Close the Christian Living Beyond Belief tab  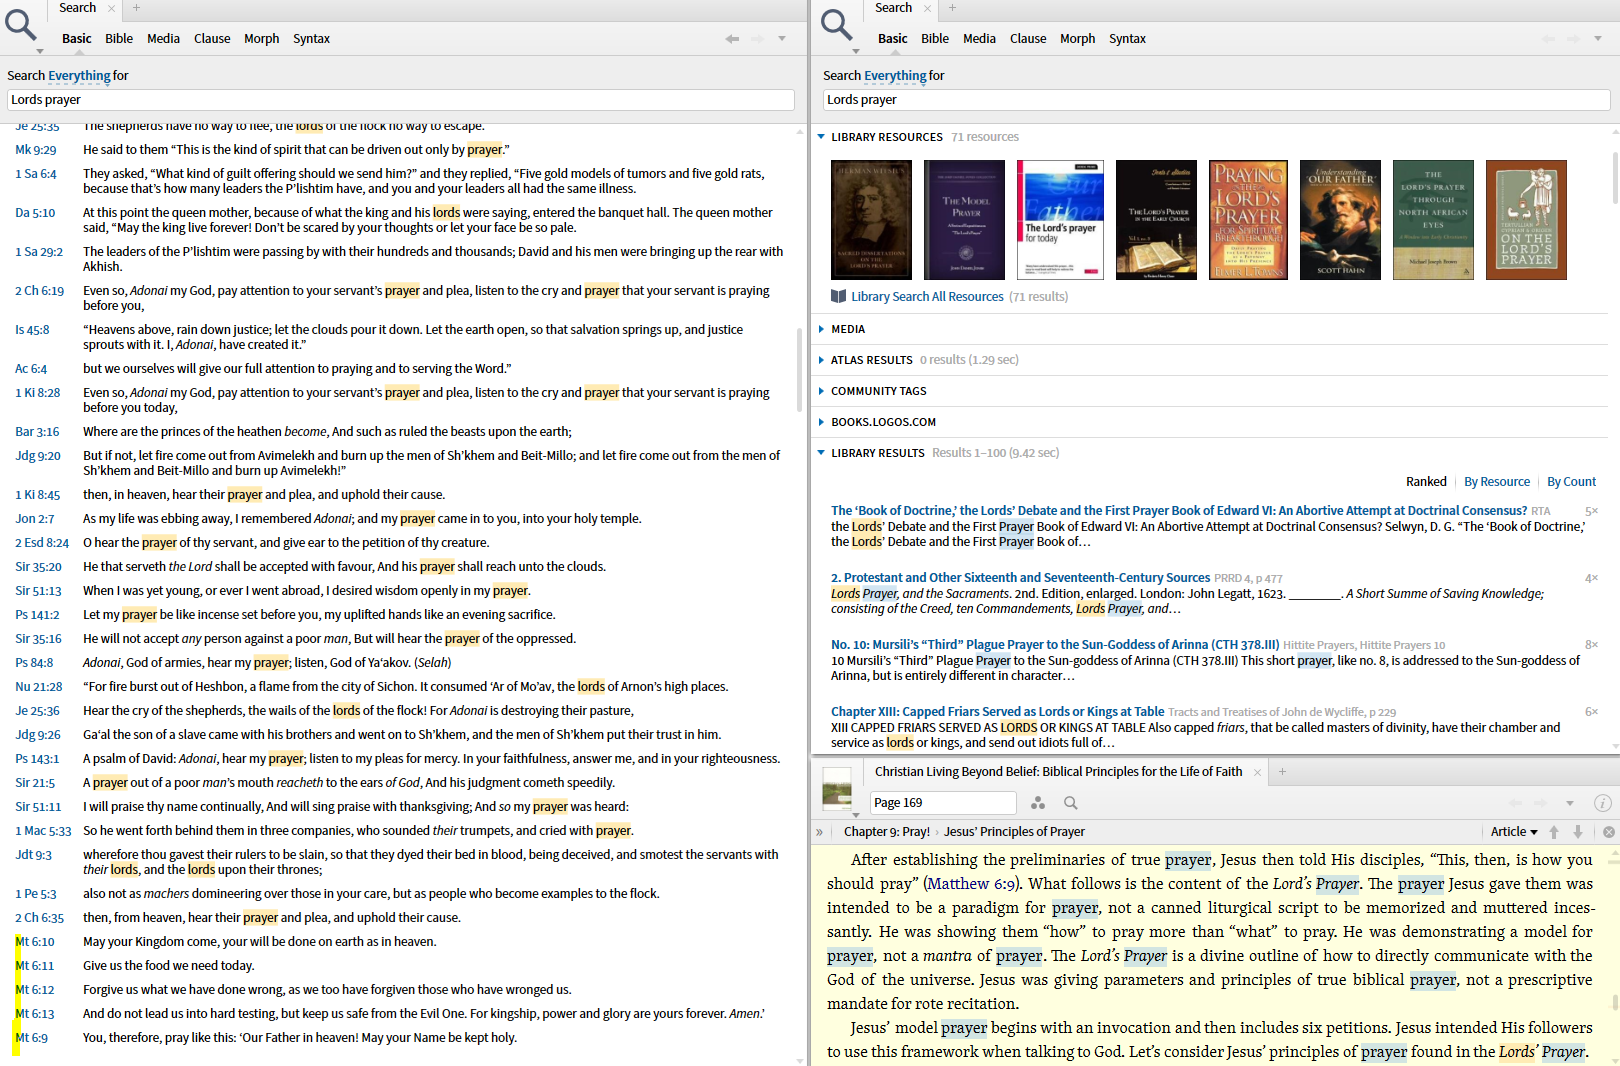pyautogui.click(x=1258, y=772)
